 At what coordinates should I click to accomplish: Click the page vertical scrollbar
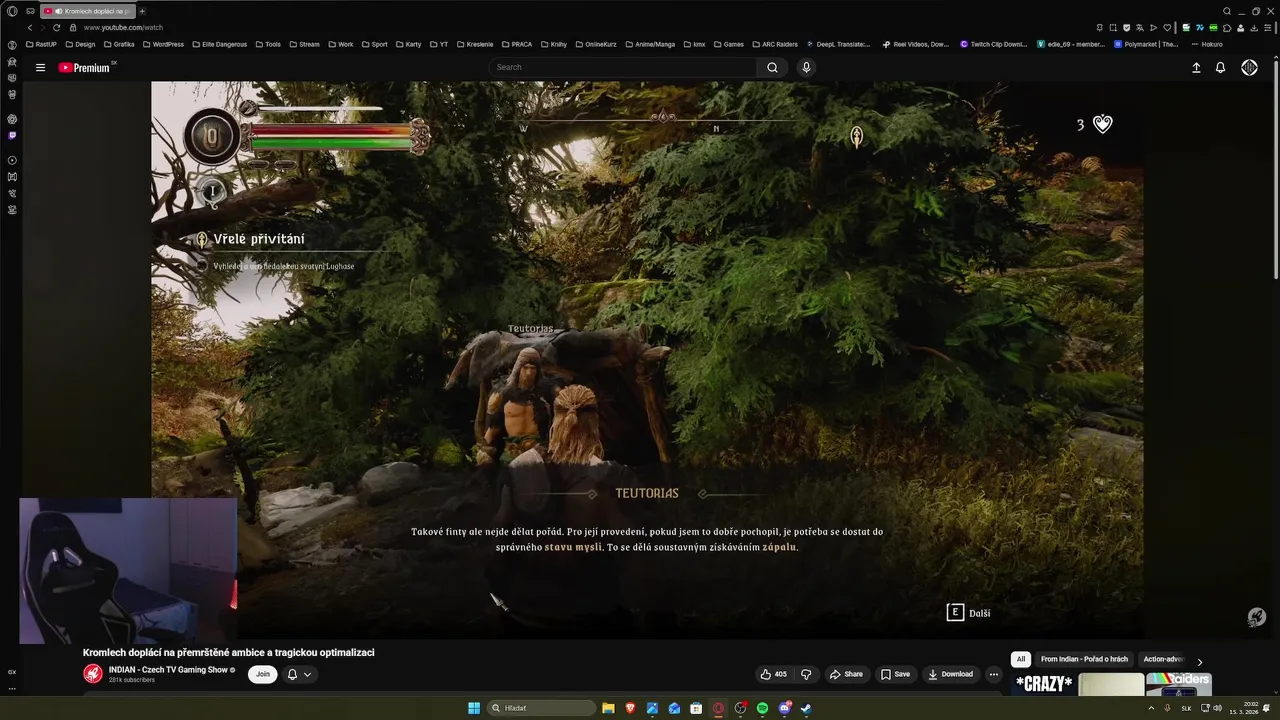tap(1275, 168)
